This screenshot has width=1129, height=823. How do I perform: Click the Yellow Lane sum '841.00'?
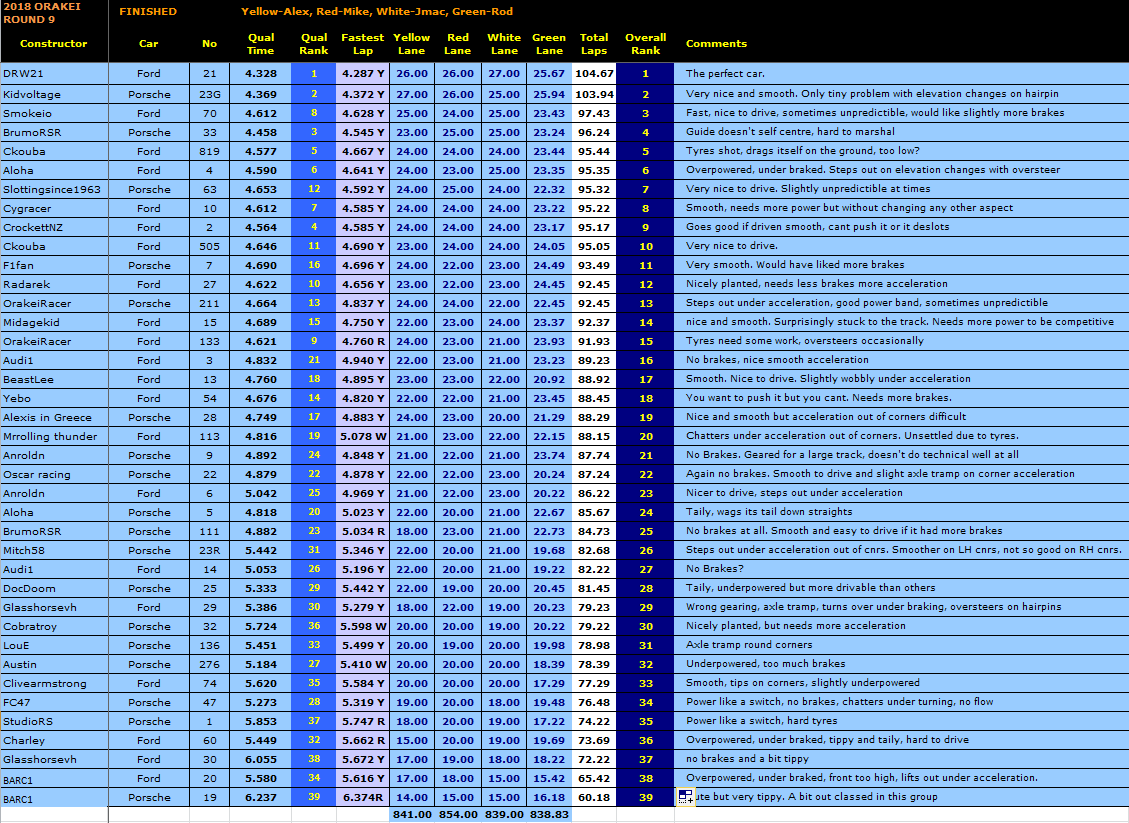(412, 814)
